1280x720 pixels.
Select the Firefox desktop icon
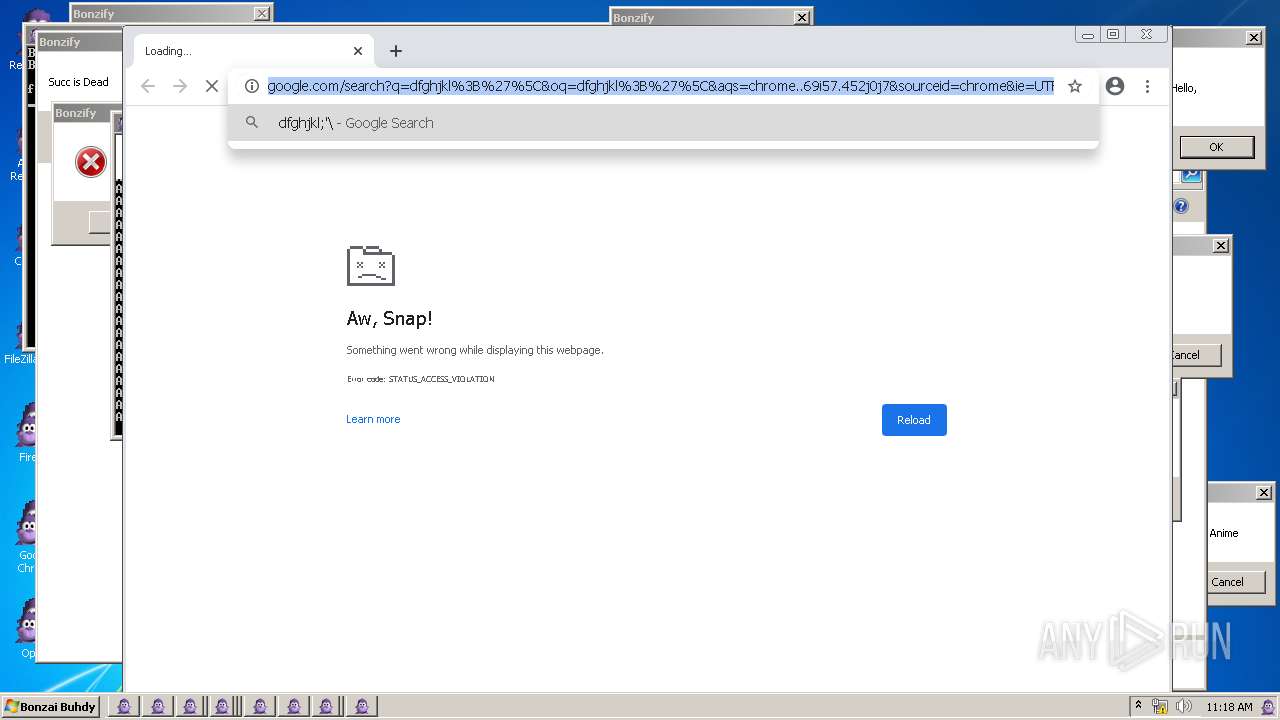tap(26, 432)
